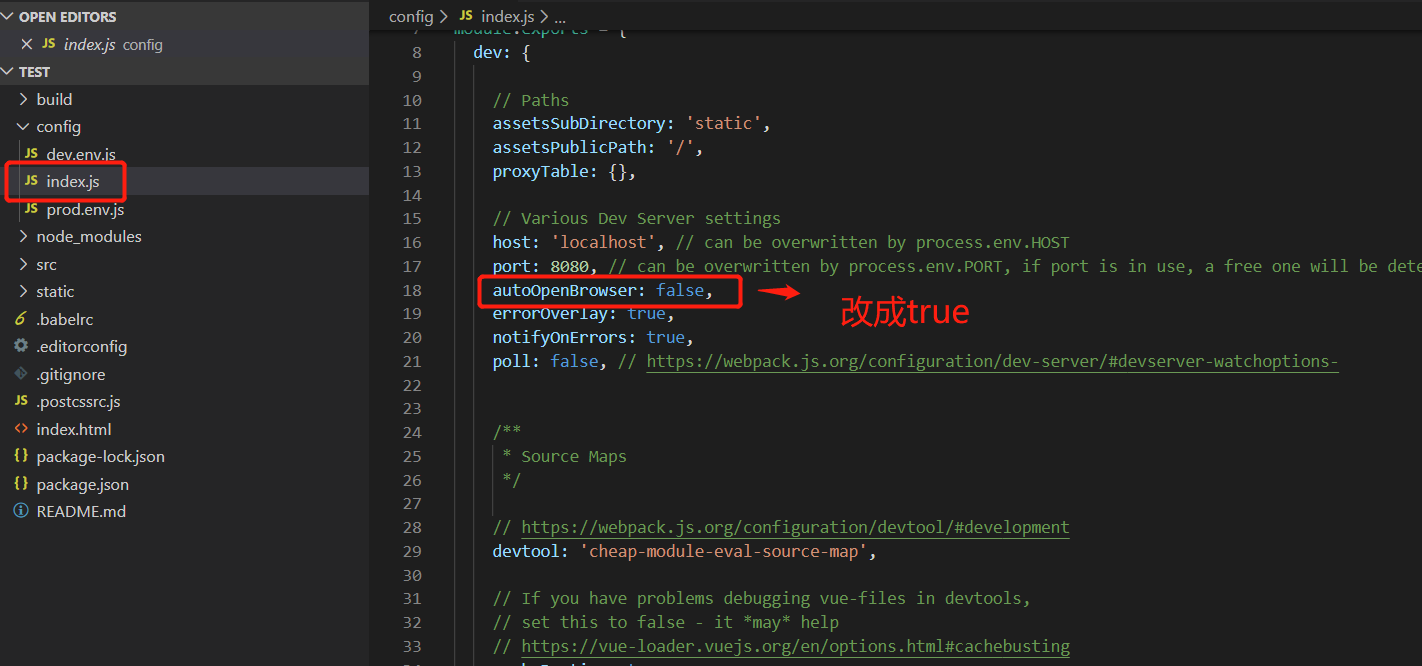Click proxyTable on line 13
The height and width of the screenshot is (666, 1422).
[x=540, y=171]
